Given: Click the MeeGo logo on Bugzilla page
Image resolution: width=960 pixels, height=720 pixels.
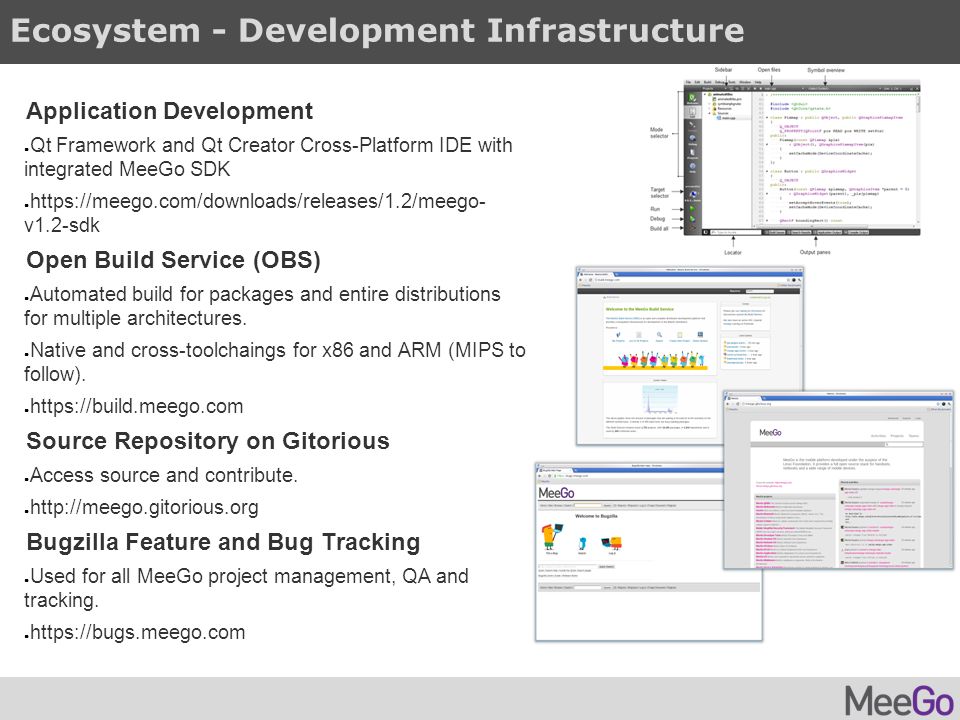Looking at the screenshot, I should click(556, 493).
